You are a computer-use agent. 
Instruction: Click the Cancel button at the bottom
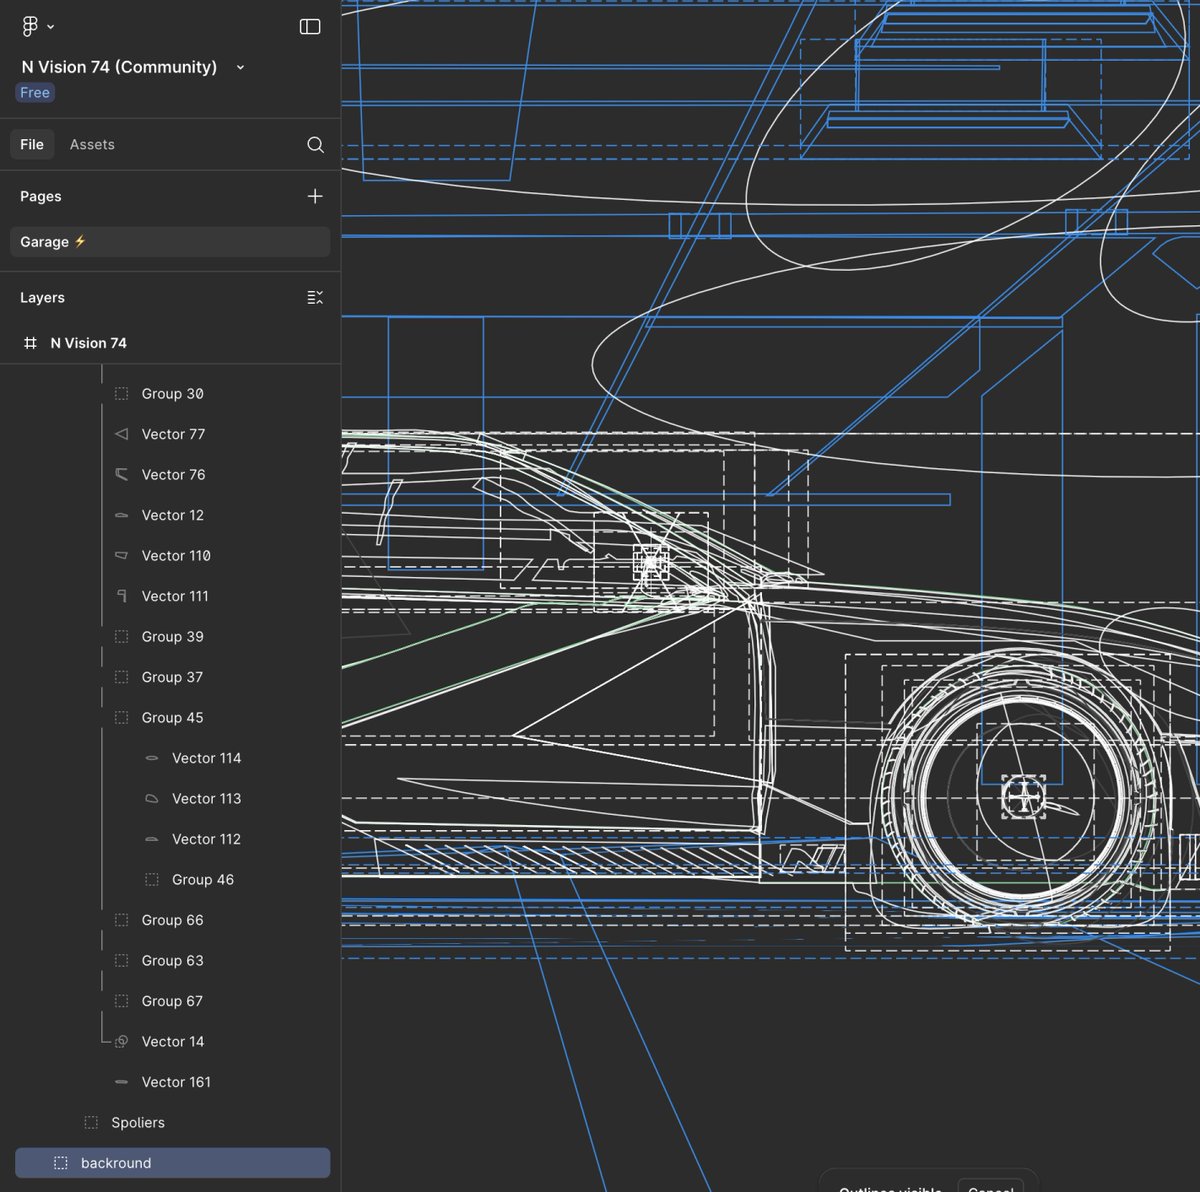(x=990, y=1188)
